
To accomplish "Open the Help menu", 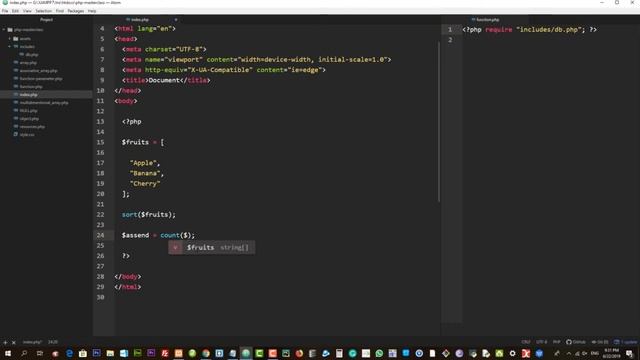I will click(92, 11).
